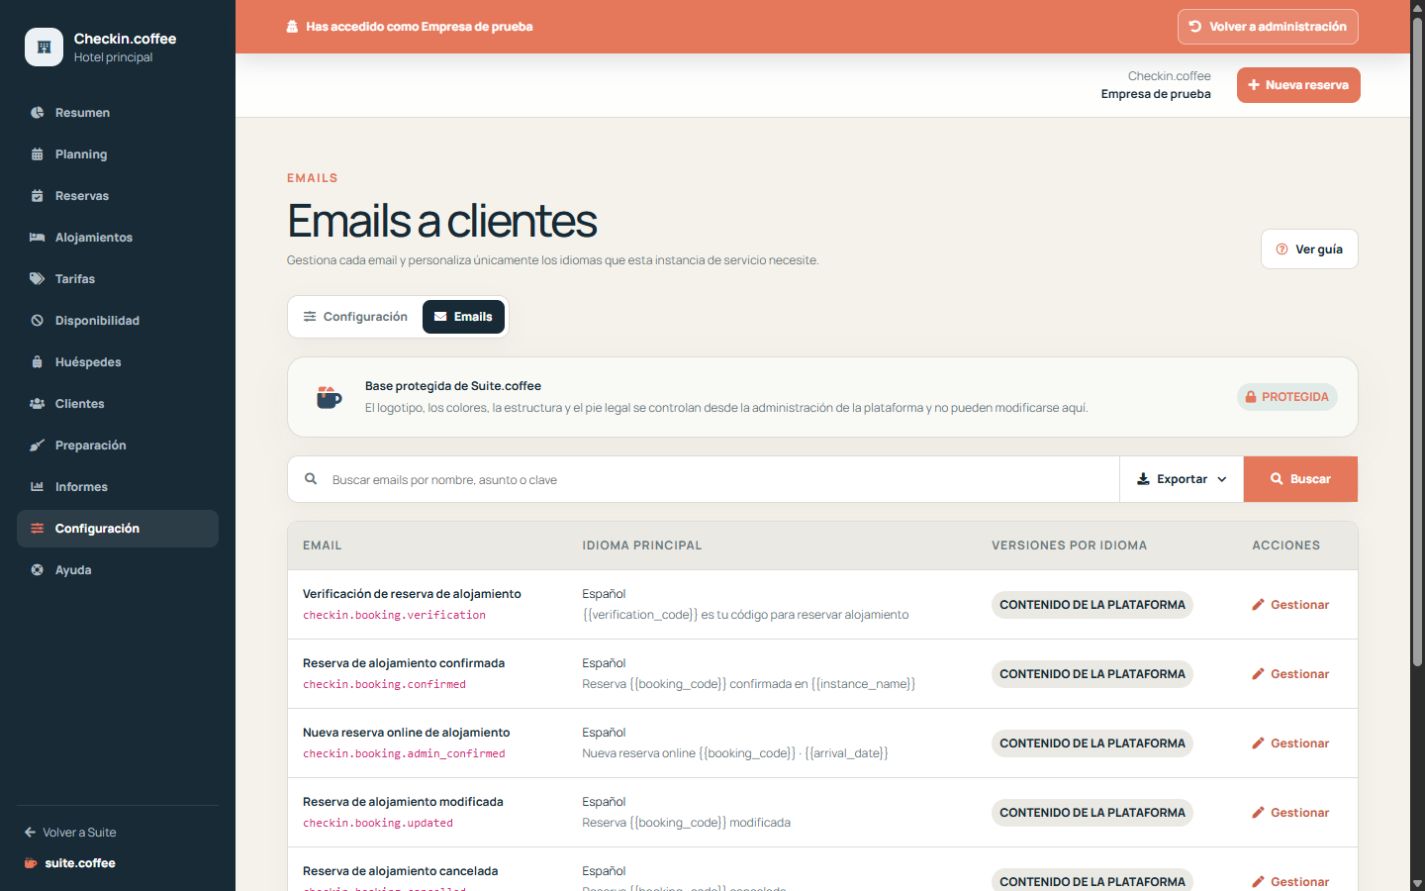The height and width of the screenshot is (891, 1425).
Task: Click the Clientes people icon
Action: (37, 404)
